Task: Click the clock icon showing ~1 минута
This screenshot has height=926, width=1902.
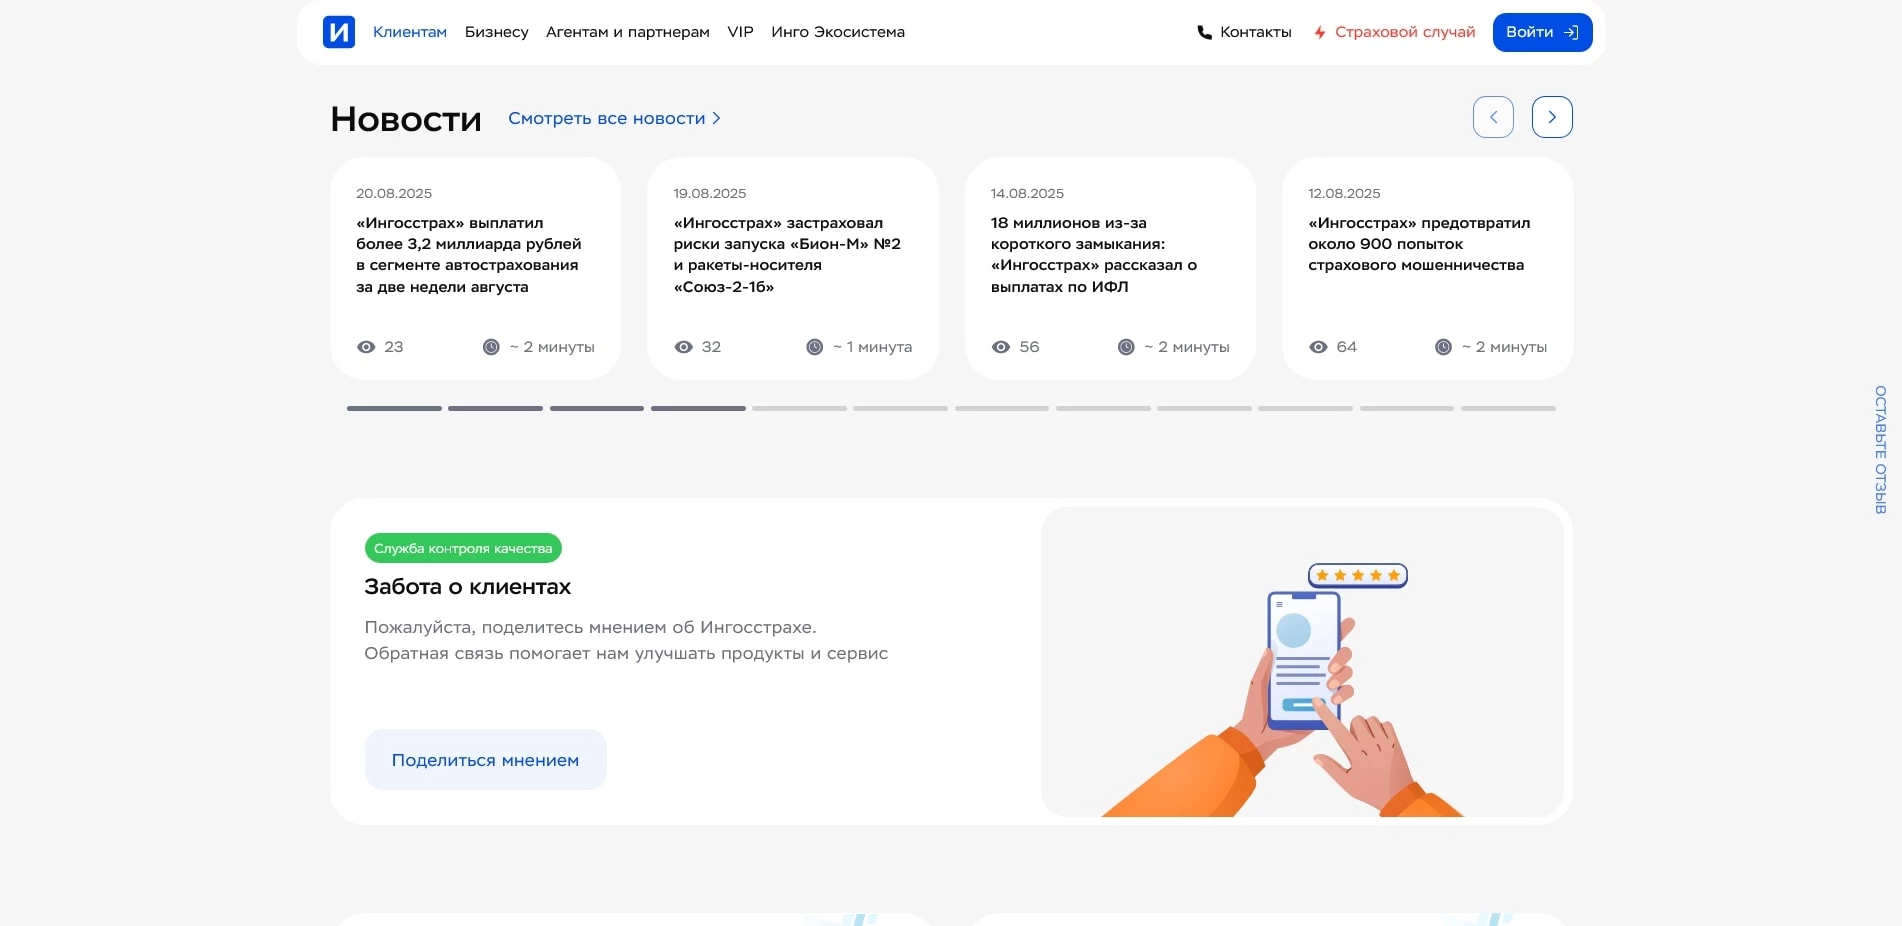Action: point(814,346)
